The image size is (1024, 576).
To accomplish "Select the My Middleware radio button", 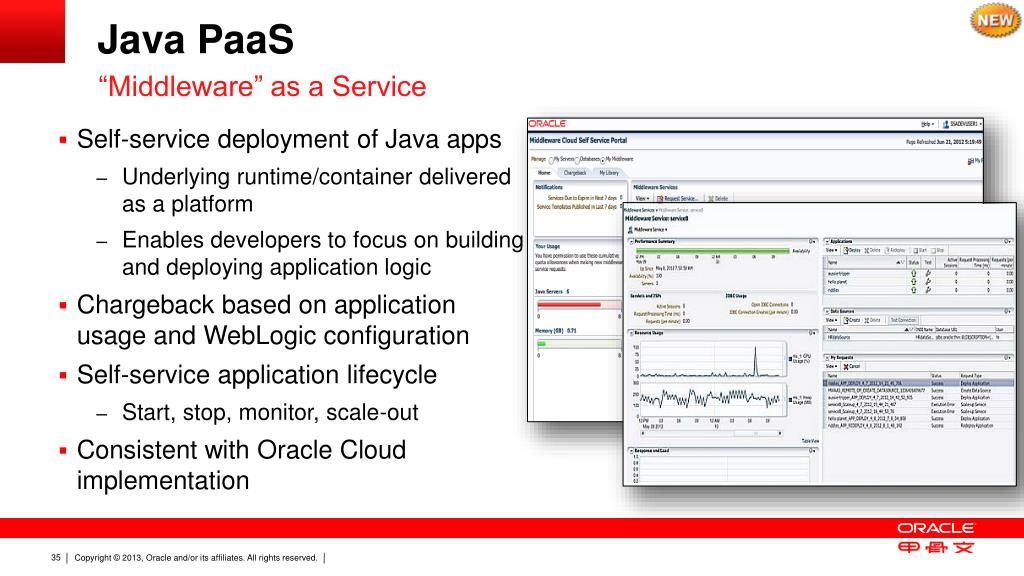I will (603, 159).
